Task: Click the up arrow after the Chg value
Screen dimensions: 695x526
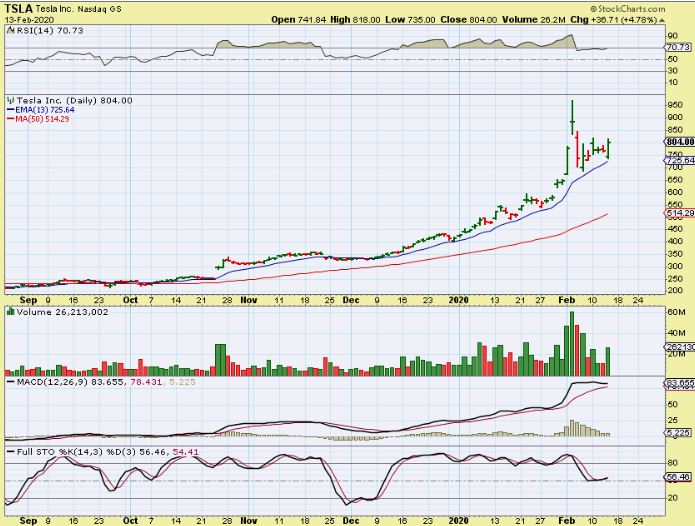Action: pos(662,20)
